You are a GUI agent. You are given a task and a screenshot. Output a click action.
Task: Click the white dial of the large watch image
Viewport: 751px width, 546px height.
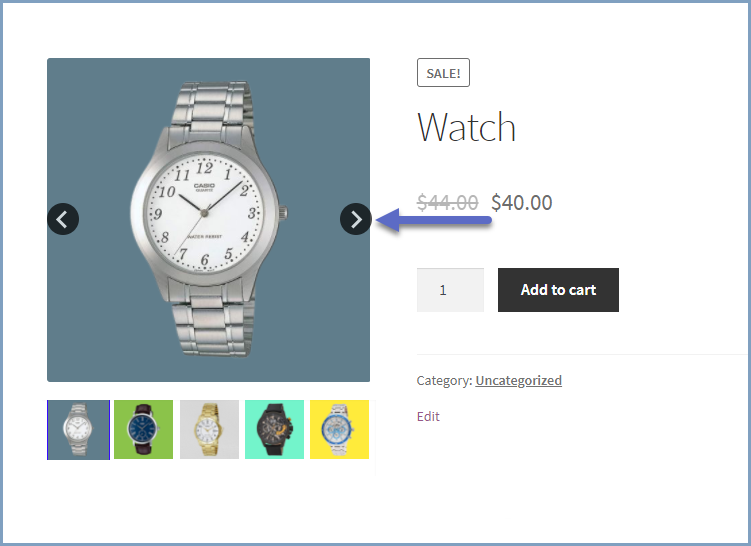[x=205, y=213]
